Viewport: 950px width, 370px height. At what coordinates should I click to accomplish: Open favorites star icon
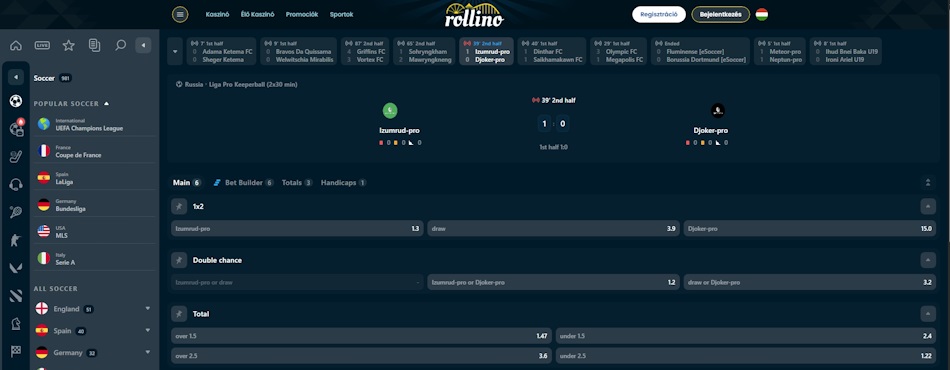tap(68, 45)
